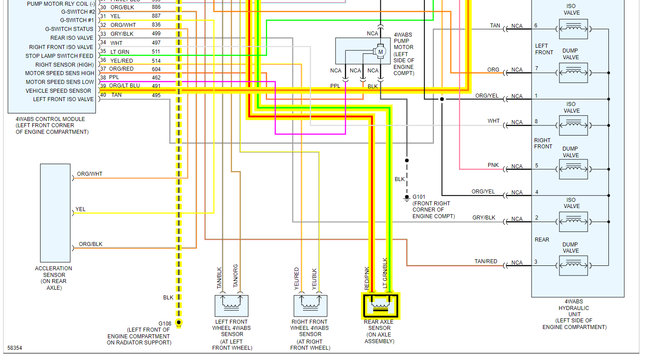The image size is (650, 363).
Task: Click 'ORG/YEL' label at hydraulic pin 1
Action: coord(487,95)
